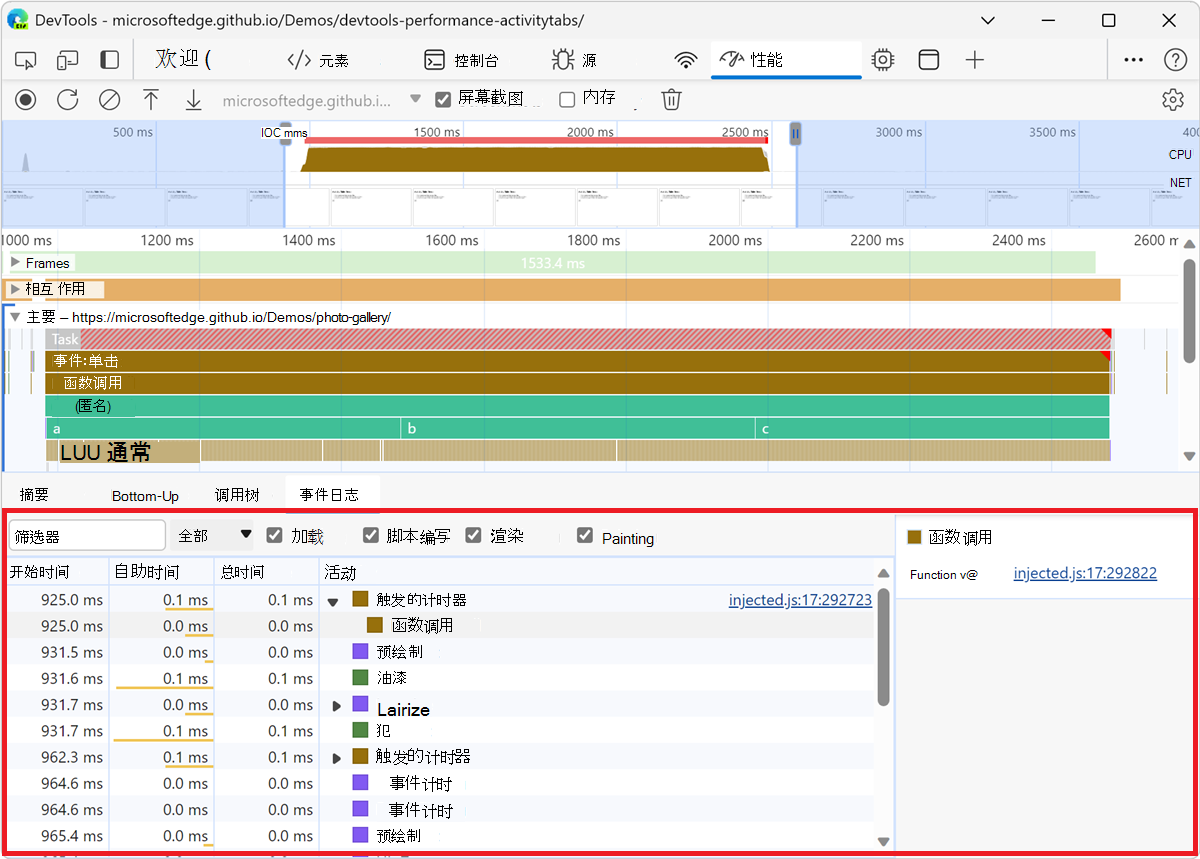
Task: Select function b in flame chart
Action: pos(578,428)
